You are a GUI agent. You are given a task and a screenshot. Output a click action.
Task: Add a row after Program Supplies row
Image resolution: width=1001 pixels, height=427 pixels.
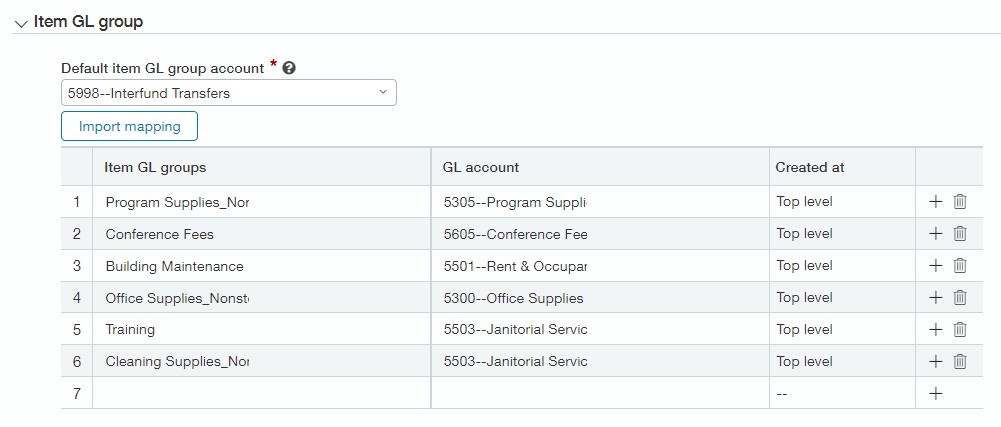936,201
